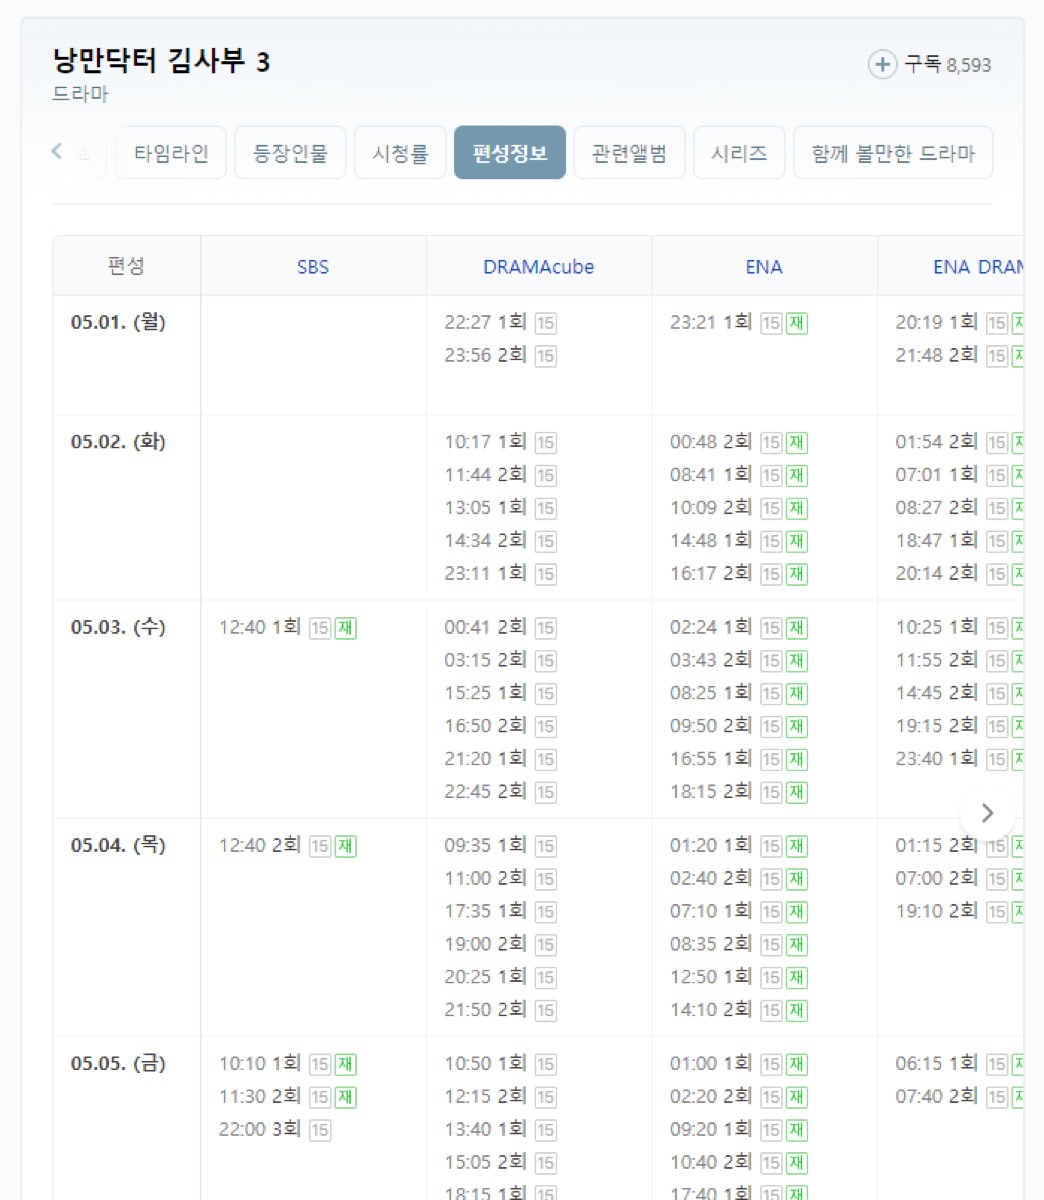Viewport: 1044px width, 1200px height.
Task: Open the 등장인물 tab
Action: coord(290,153)
